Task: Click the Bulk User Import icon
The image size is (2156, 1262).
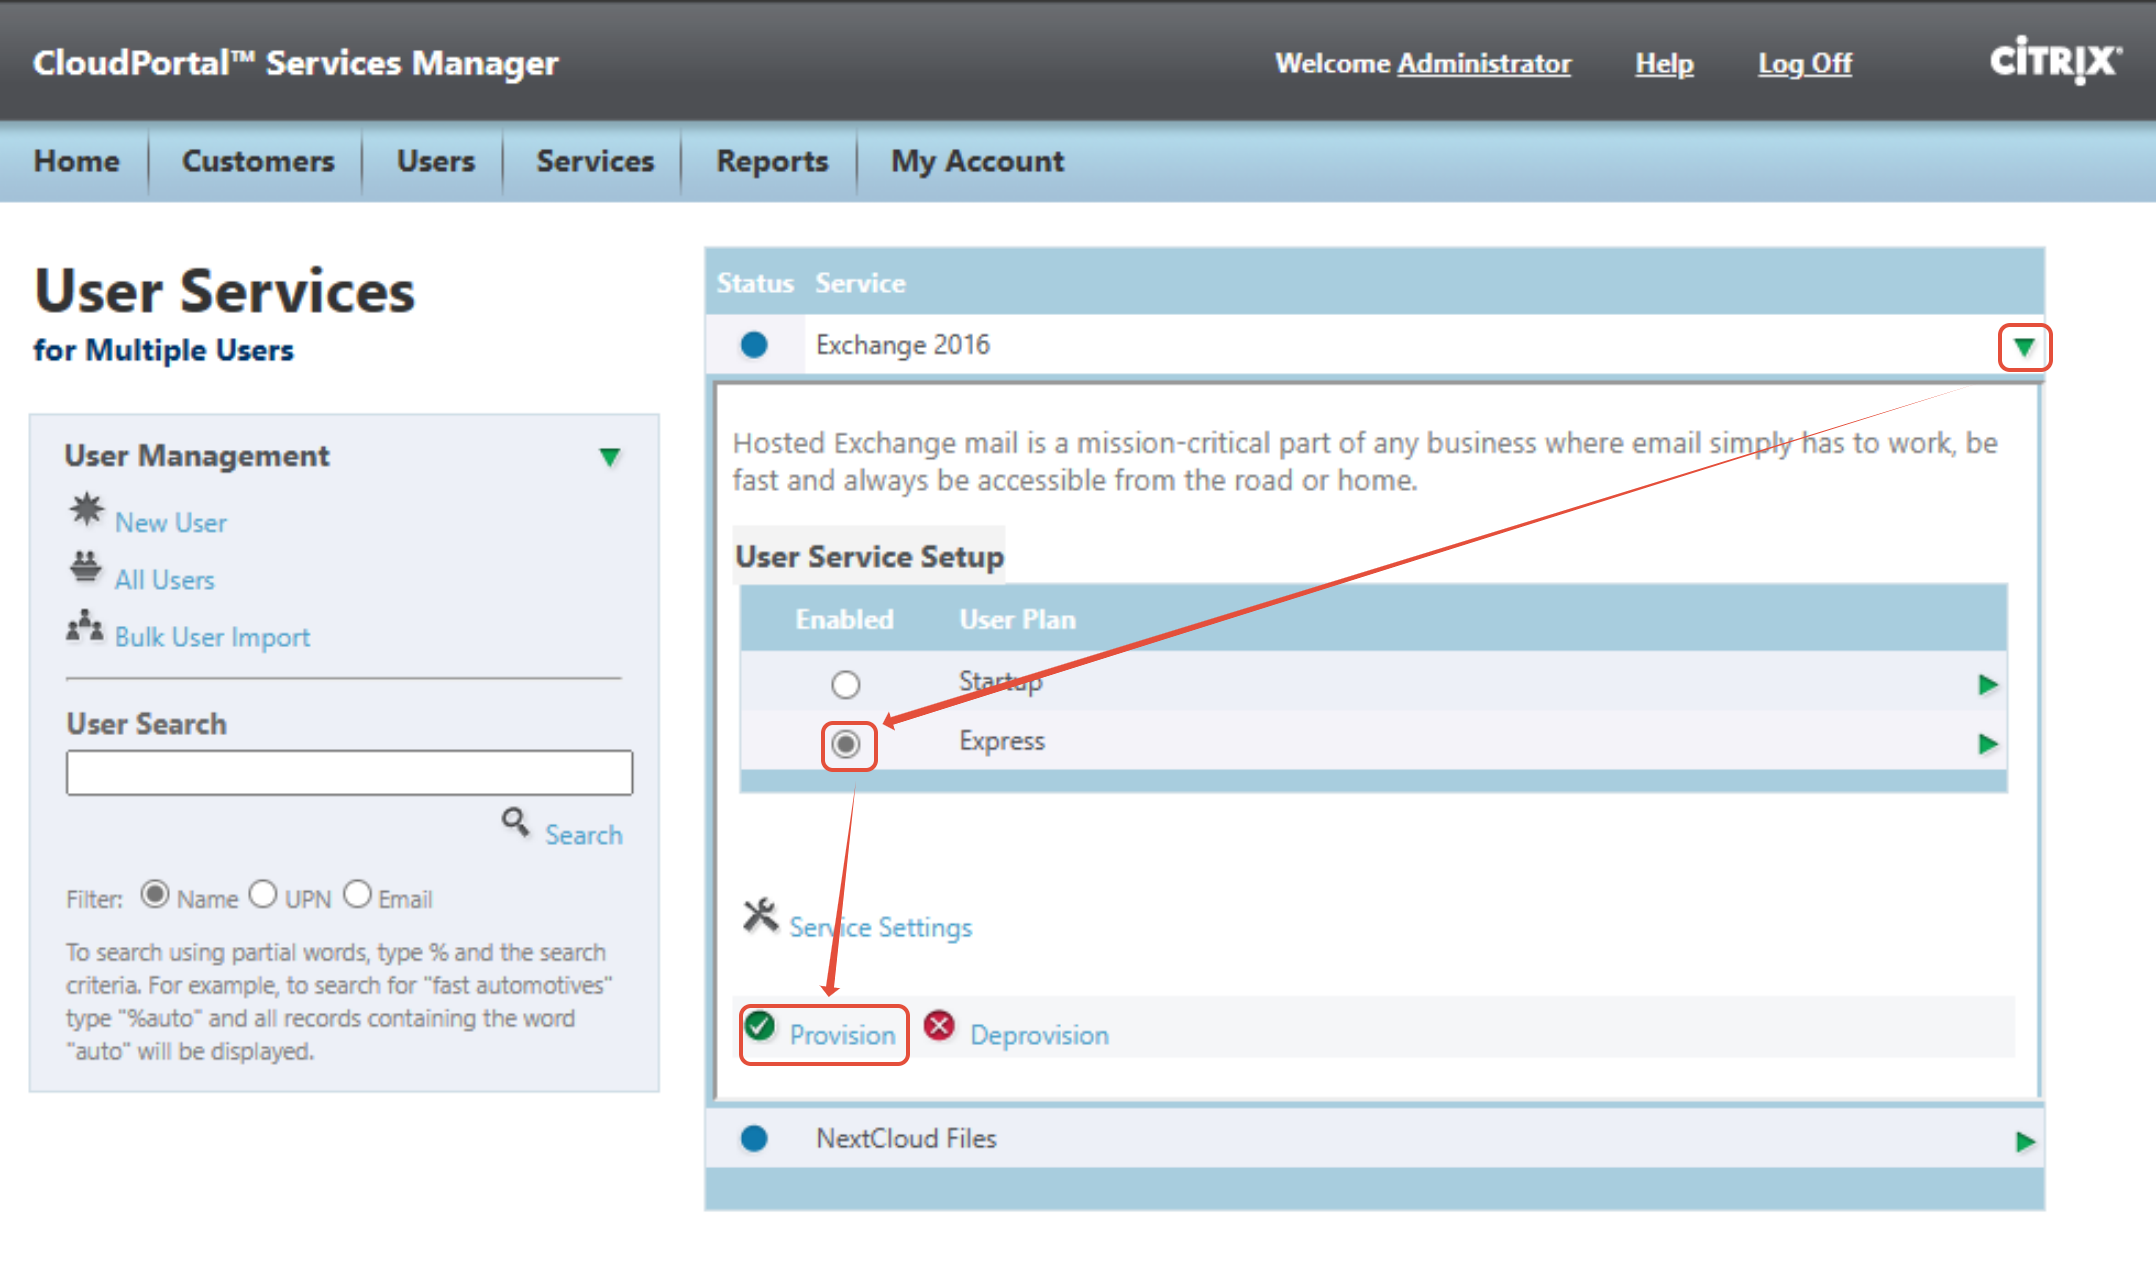Action: (x=85, y=626)
